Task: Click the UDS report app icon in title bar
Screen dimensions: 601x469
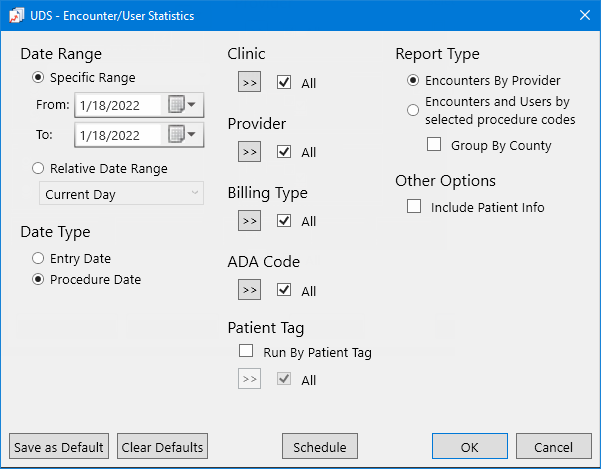Action: pos(16,16)
